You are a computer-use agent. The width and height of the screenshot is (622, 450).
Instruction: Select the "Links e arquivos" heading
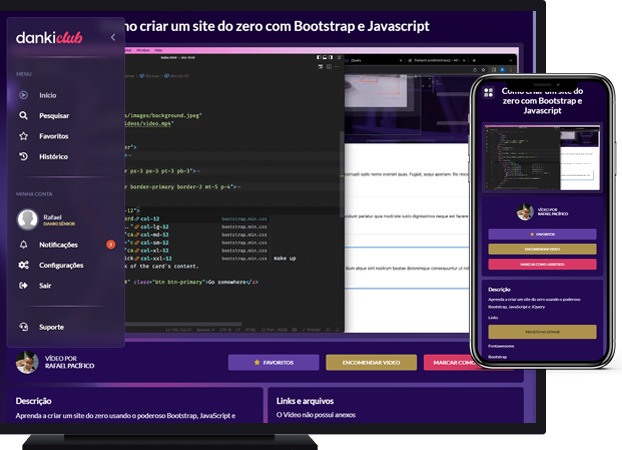click(305, 401)
